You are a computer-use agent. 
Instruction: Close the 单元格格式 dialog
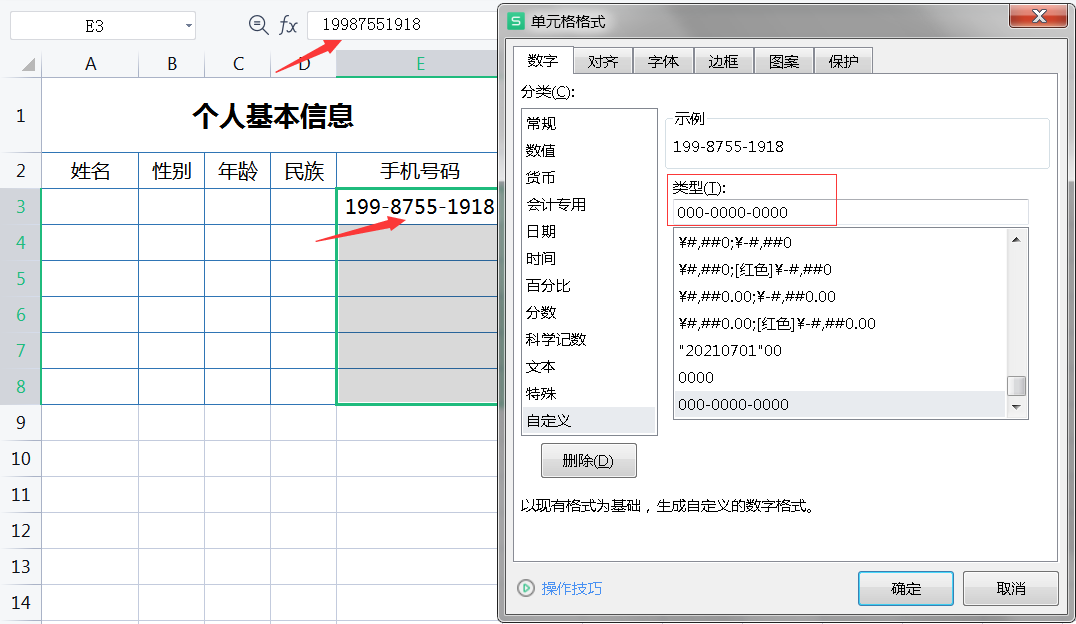[x=1039, y=16]
